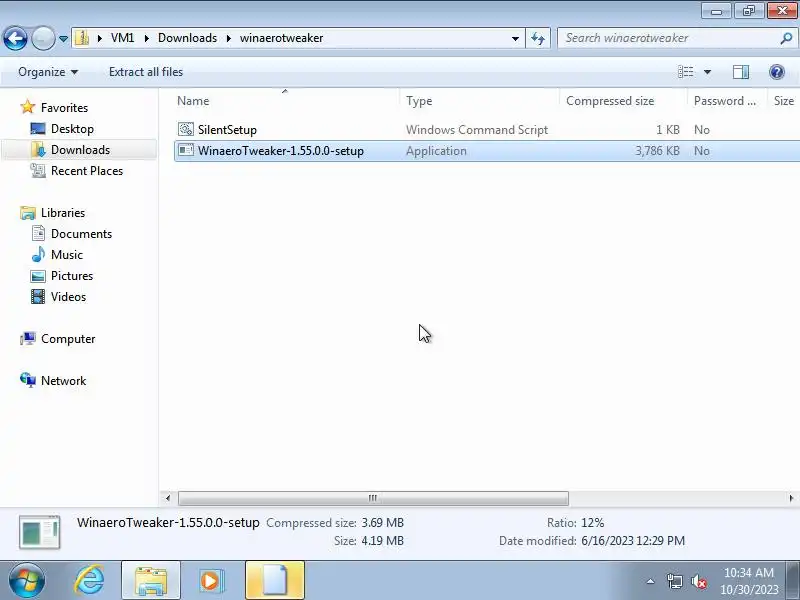Sort by the Type column header
800x600 pixels.
480,101
